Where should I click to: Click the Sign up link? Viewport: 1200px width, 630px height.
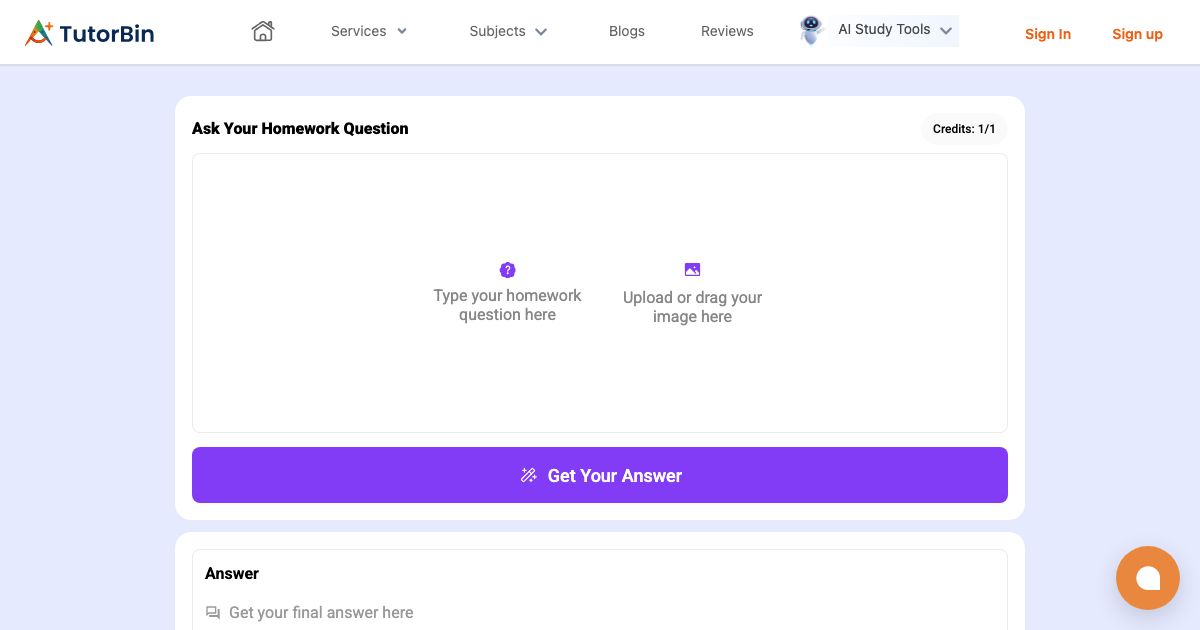(1137, 34)
